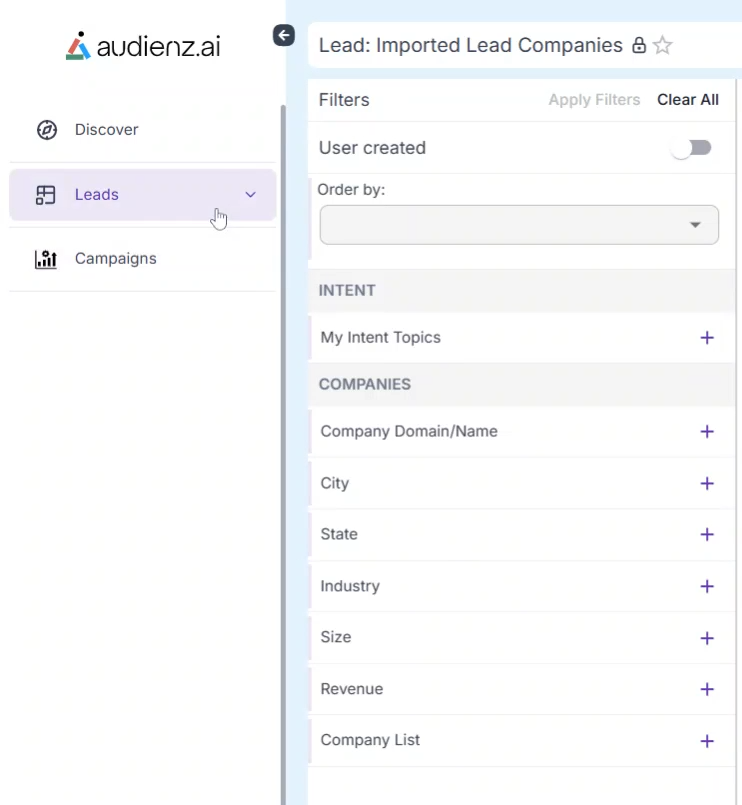Toggle the User created switch
Screen dimensions: 742x805
[x=691, y=148]
